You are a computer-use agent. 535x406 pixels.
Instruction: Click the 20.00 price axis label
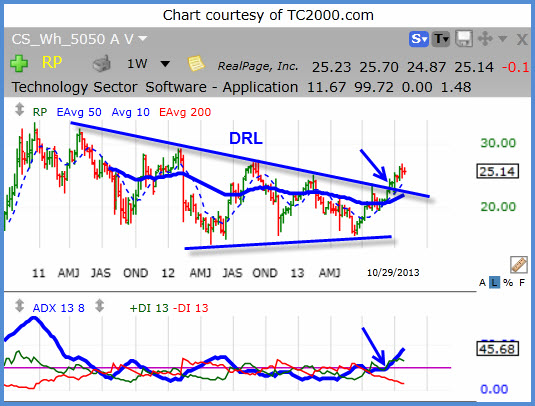point(498,206)
